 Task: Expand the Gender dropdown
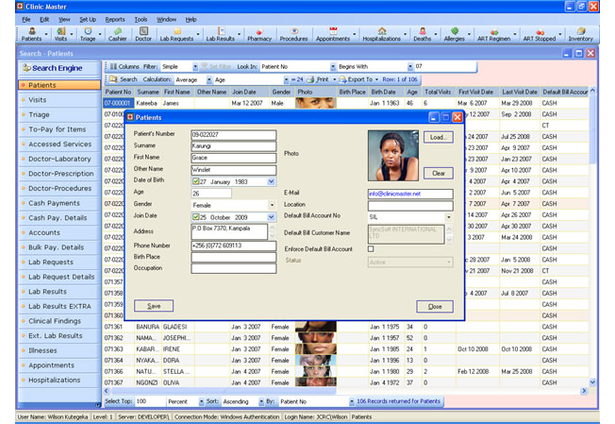272,205
